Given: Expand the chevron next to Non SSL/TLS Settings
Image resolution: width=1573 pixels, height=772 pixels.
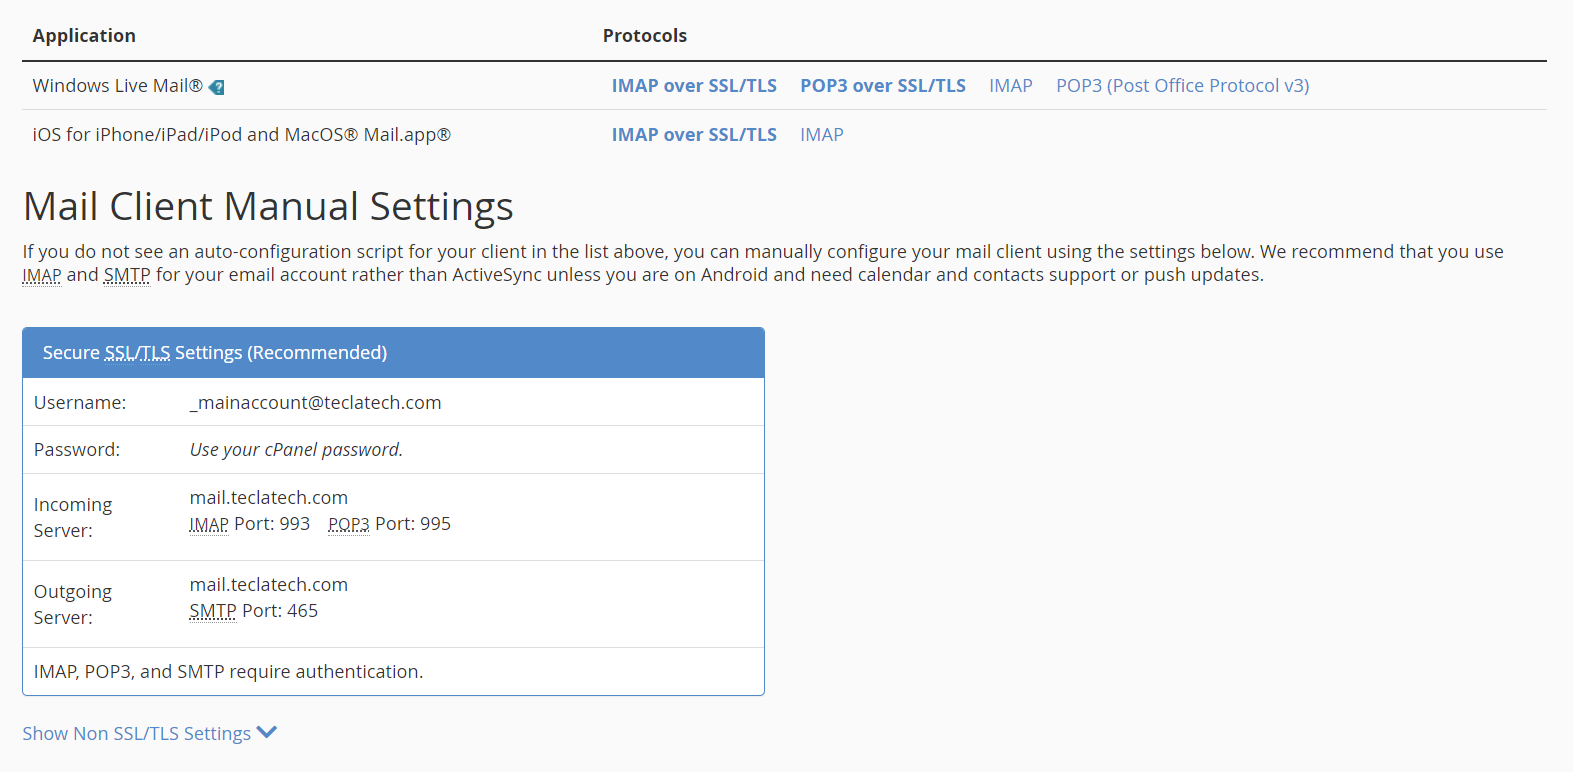Looking at the screenshot, I should click(x=267, y=733).
